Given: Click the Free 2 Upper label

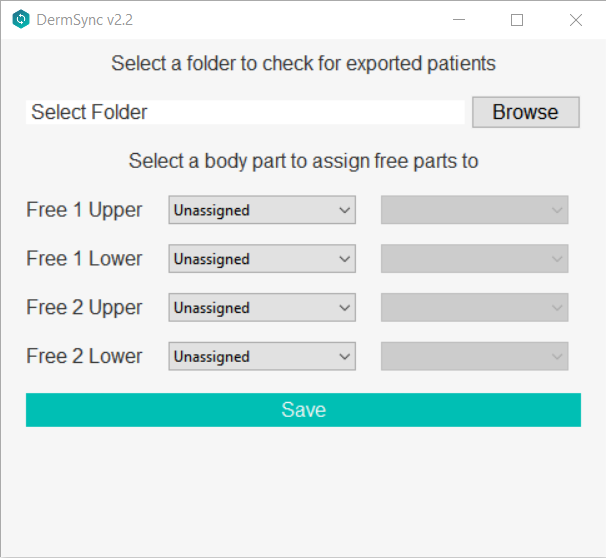Looking at the screenshot, I should click(84, 308).
